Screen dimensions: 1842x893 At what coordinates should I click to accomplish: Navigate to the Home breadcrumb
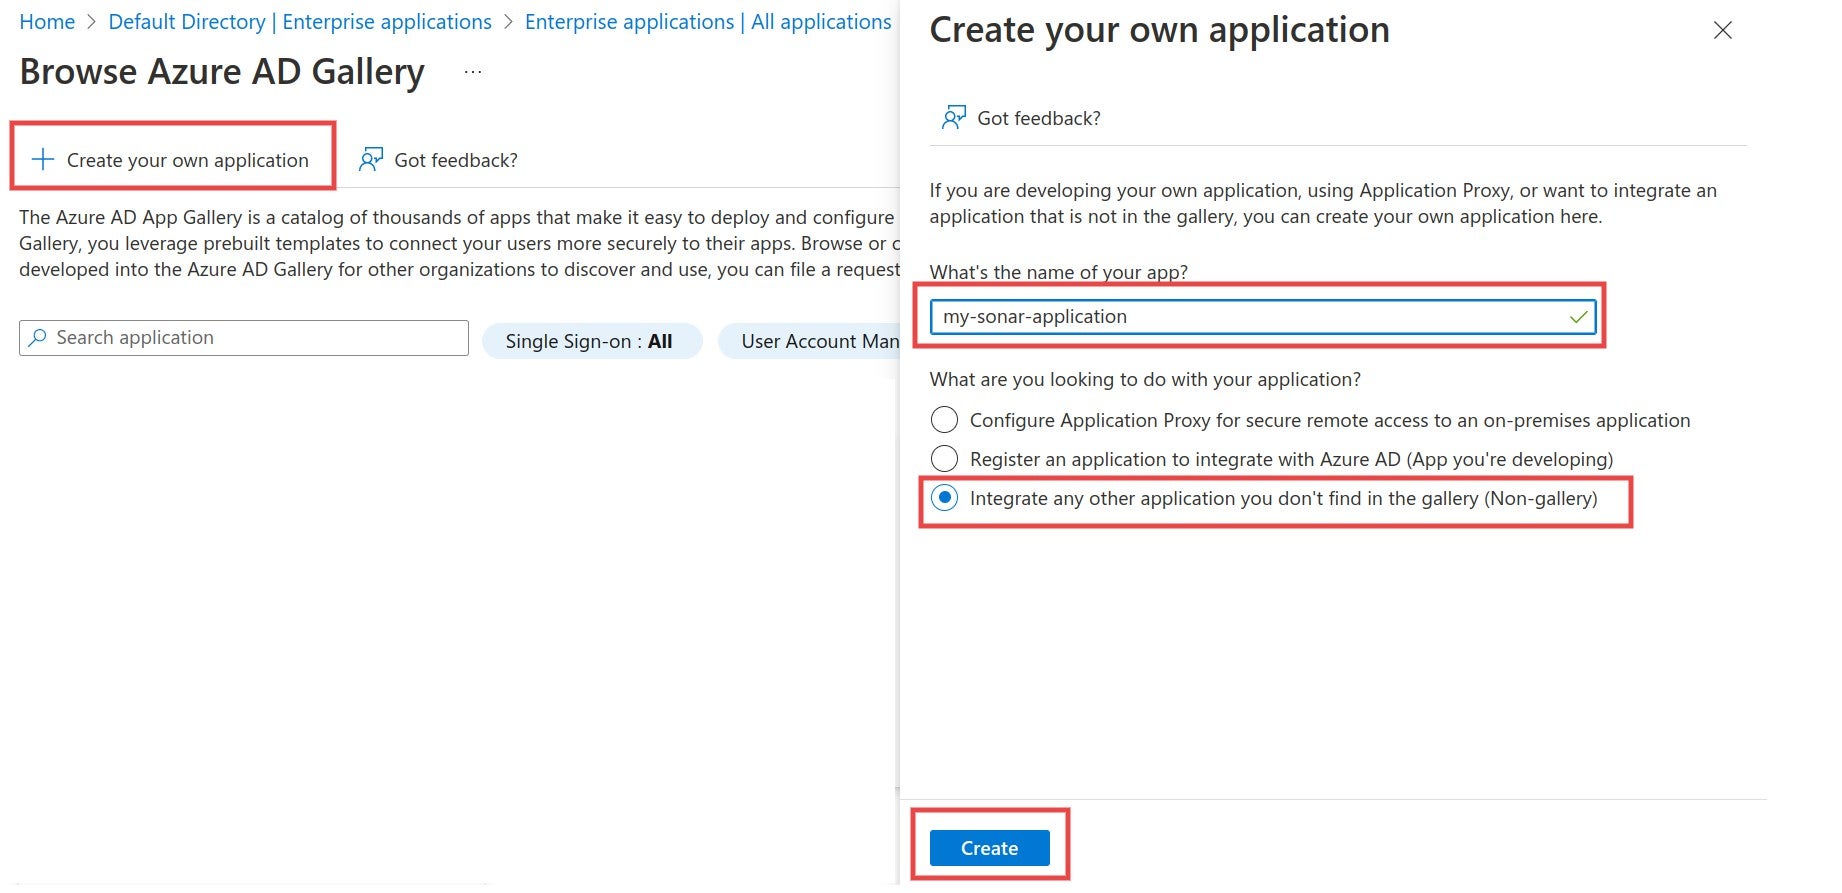coord(46,21)
